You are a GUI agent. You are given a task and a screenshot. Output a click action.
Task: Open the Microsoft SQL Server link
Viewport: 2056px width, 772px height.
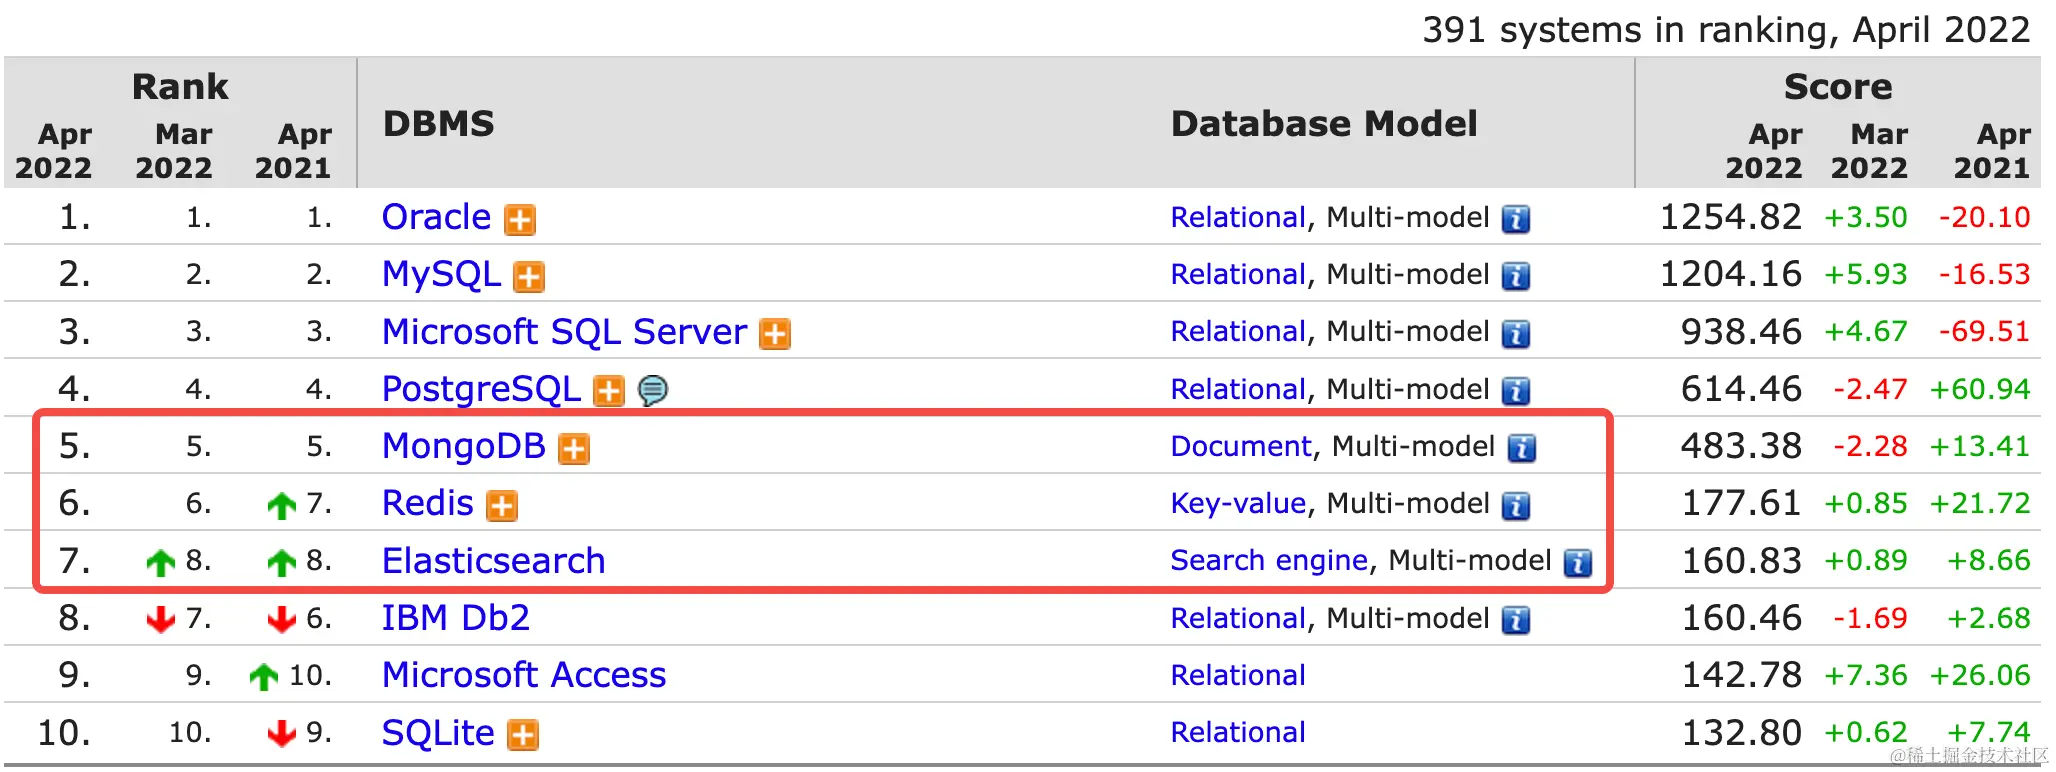point(564,332)
